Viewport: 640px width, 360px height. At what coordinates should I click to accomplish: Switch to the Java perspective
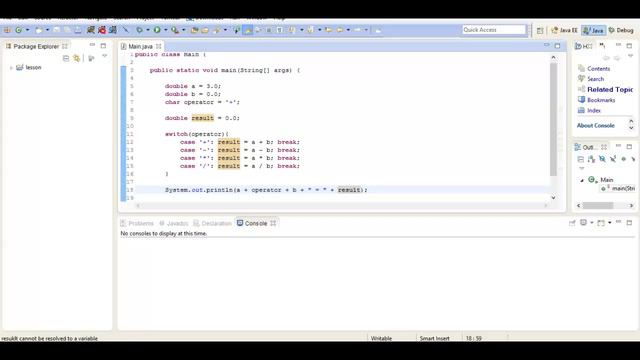(593, 30)
